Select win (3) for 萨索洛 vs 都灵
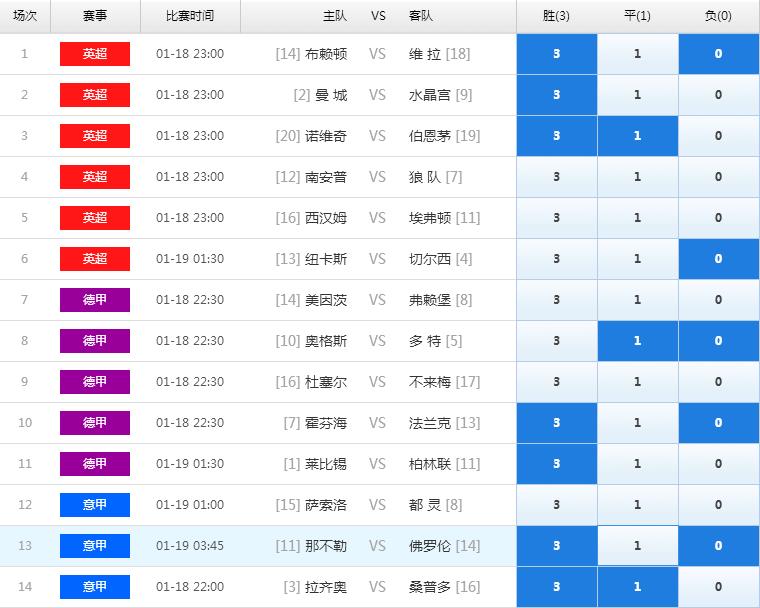 coord(556,504)
